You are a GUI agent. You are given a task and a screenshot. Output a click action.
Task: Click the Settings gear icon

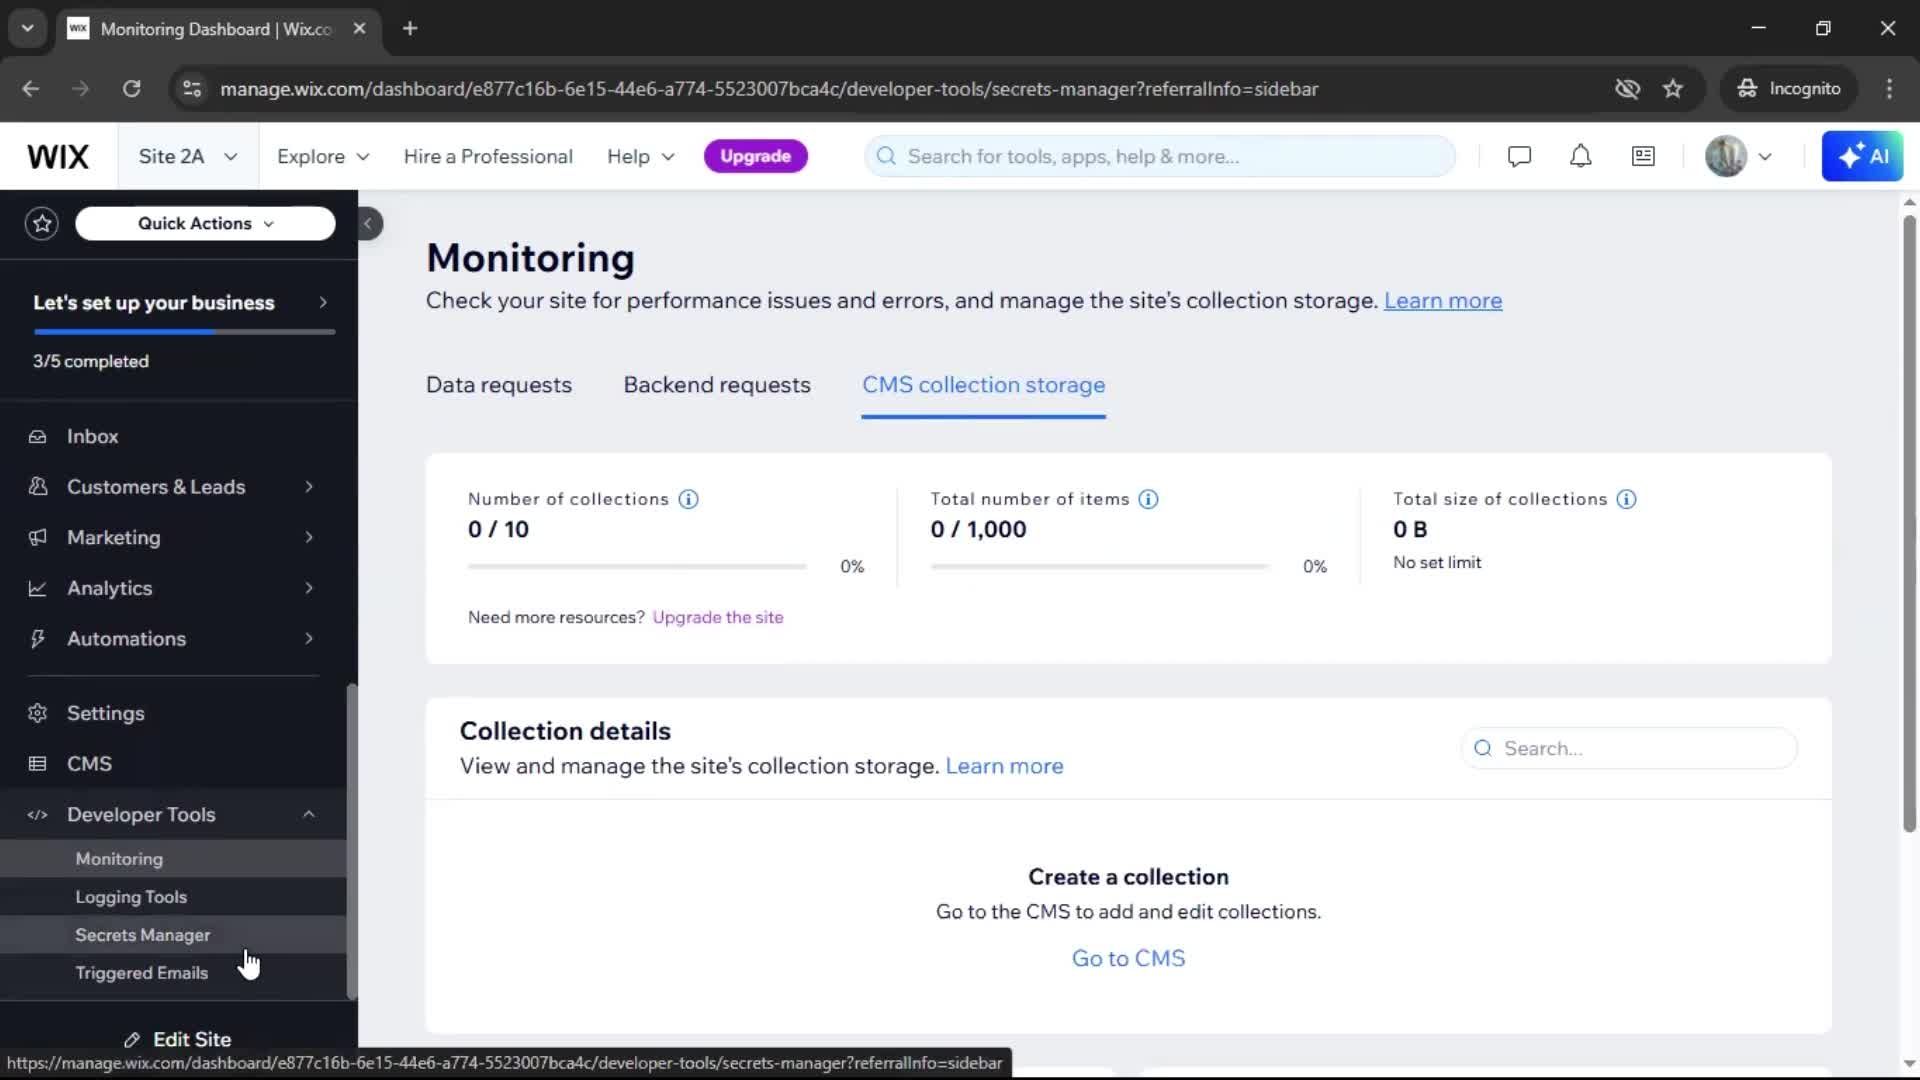38,714
